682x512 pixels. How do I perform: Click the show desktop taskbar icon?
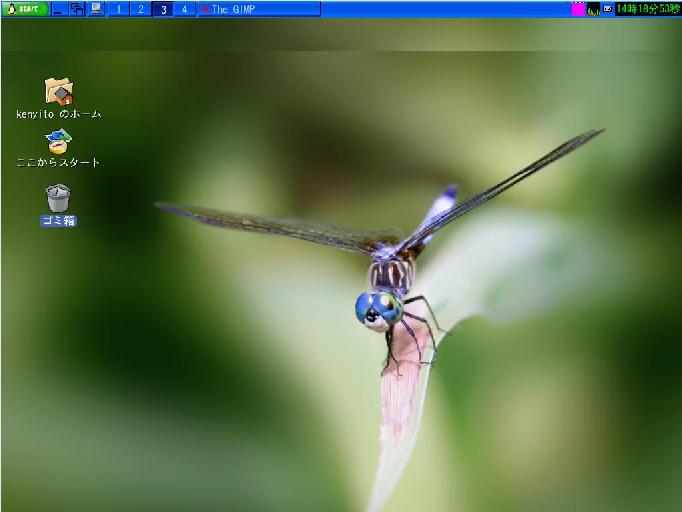click(x=58, y=9)
